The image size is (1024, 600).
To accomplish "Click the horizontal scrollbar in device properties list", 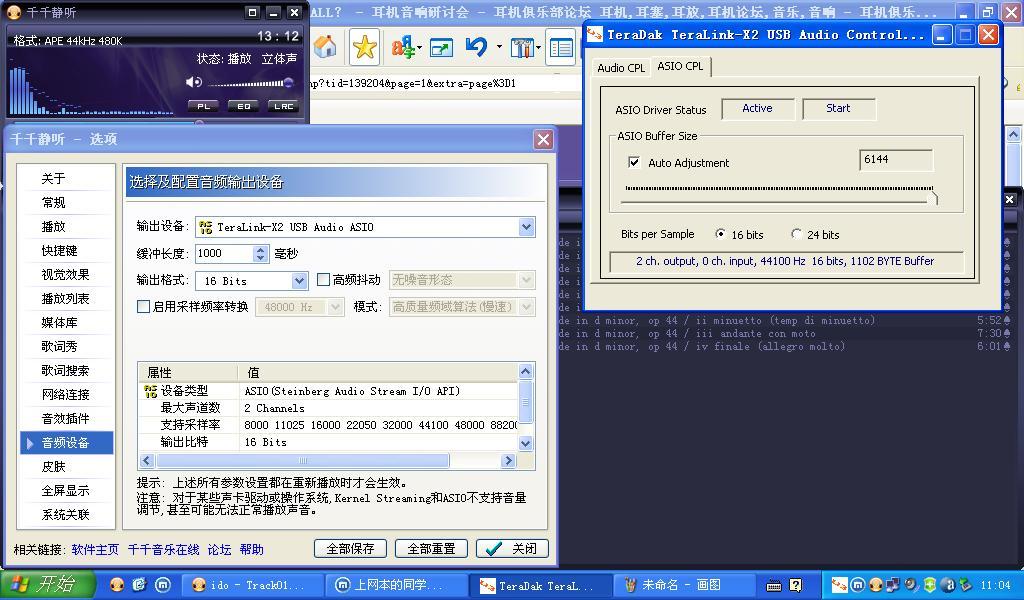I will [303, 461].
